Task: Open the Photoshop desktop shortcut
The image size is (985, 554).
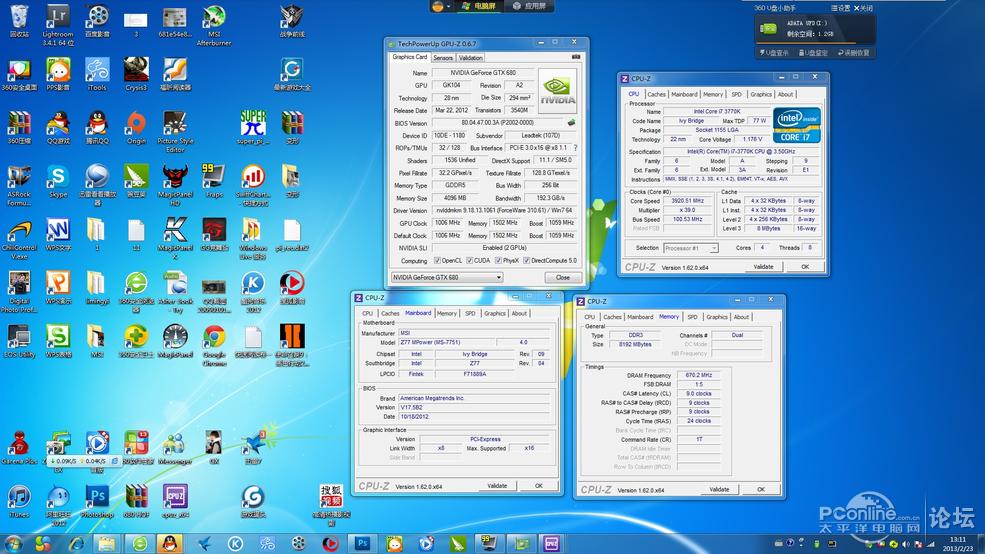Action: point(97,501)
